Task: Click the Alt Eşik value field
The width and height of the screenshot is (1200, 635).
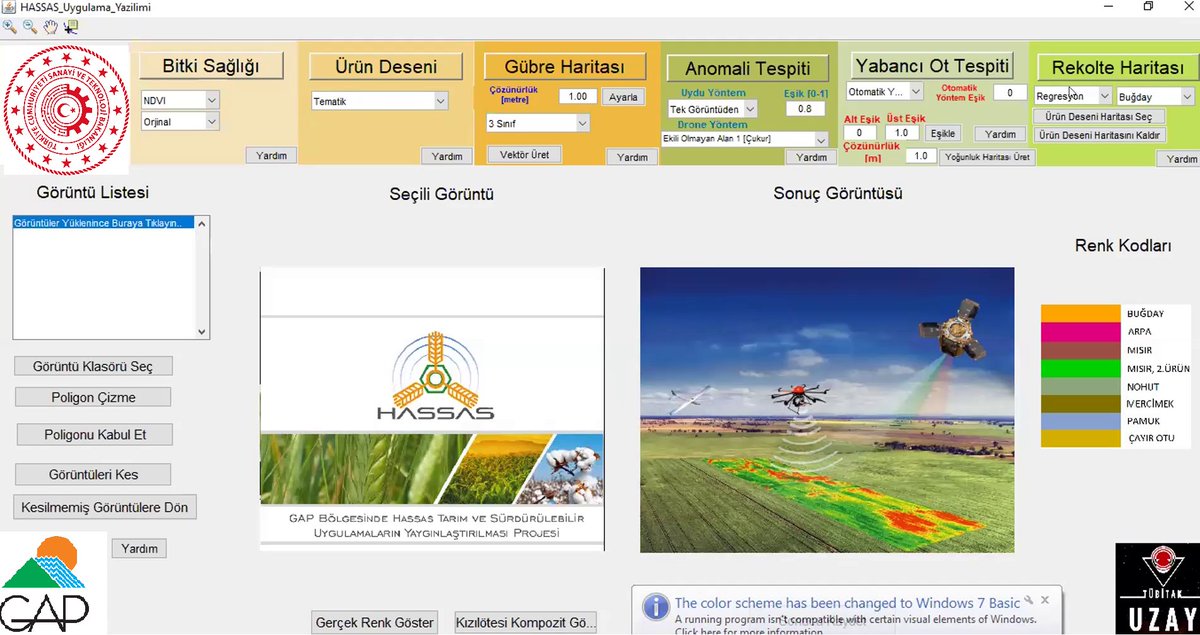Action: (x=860, y=132)
